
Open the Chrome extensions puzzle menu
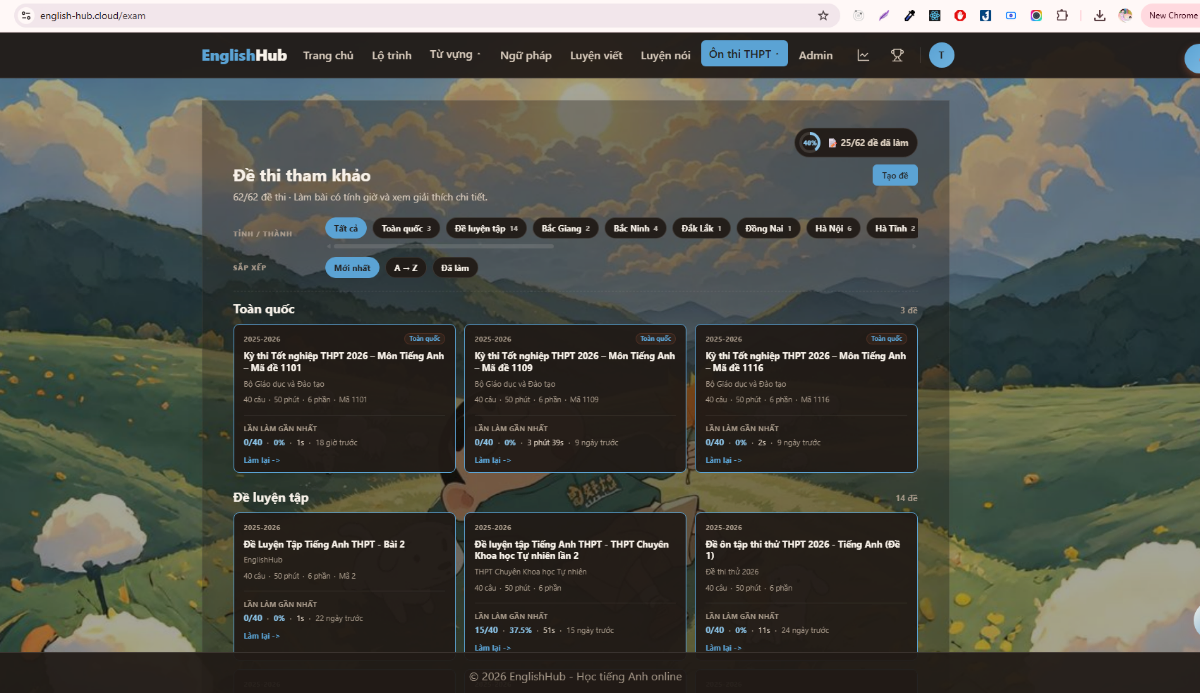[x=1062, y=15]
